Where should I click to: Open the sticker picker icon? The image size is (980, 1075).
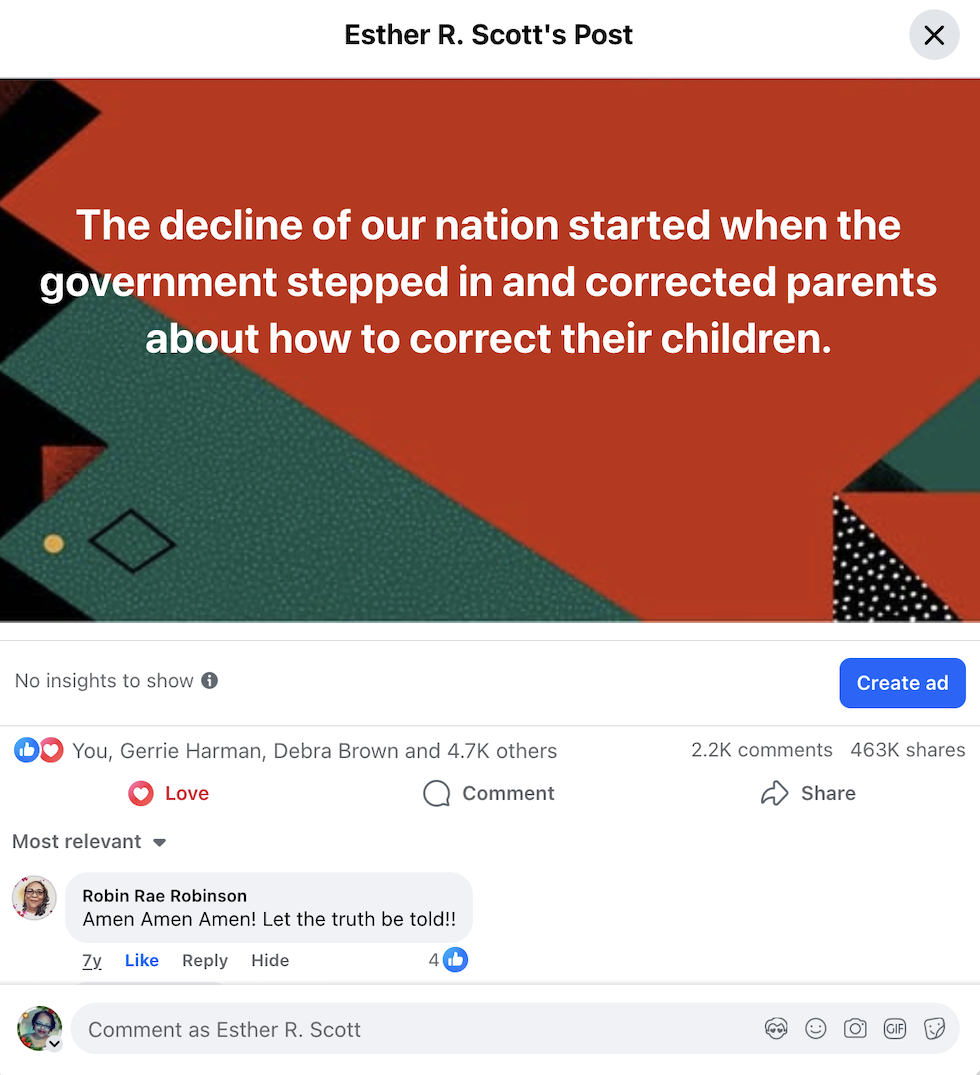(x=934, y=1028)
